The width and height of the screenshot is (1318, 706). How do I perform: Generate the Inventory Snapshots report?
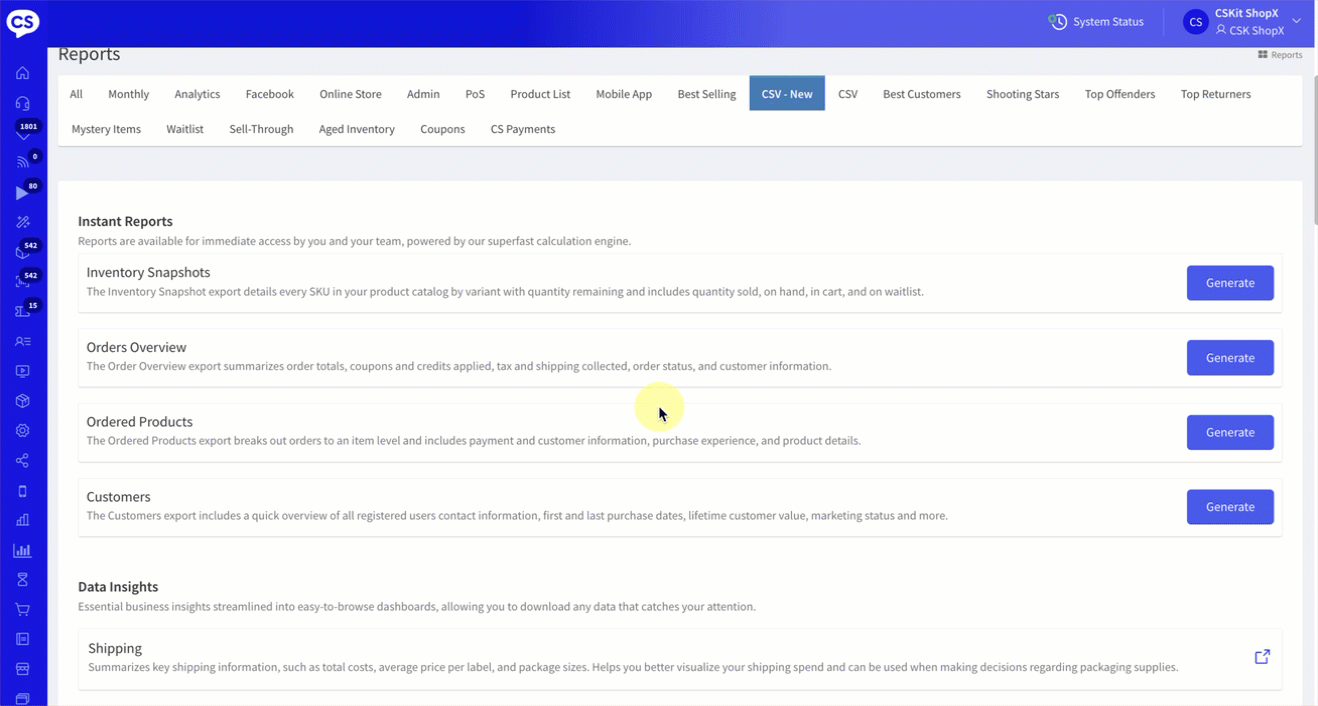pos(1229,283)
